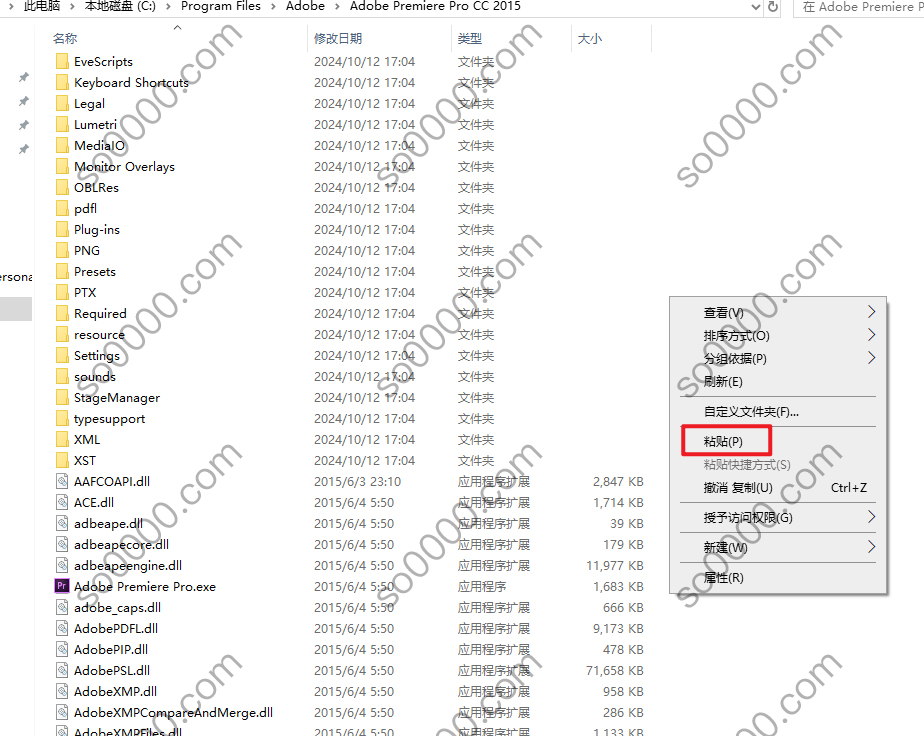The width and height of the screenshot is (924, 736).
Task: Go to 此电脑 in the address path
Action: pyautogui.click(x=42, y=6)
